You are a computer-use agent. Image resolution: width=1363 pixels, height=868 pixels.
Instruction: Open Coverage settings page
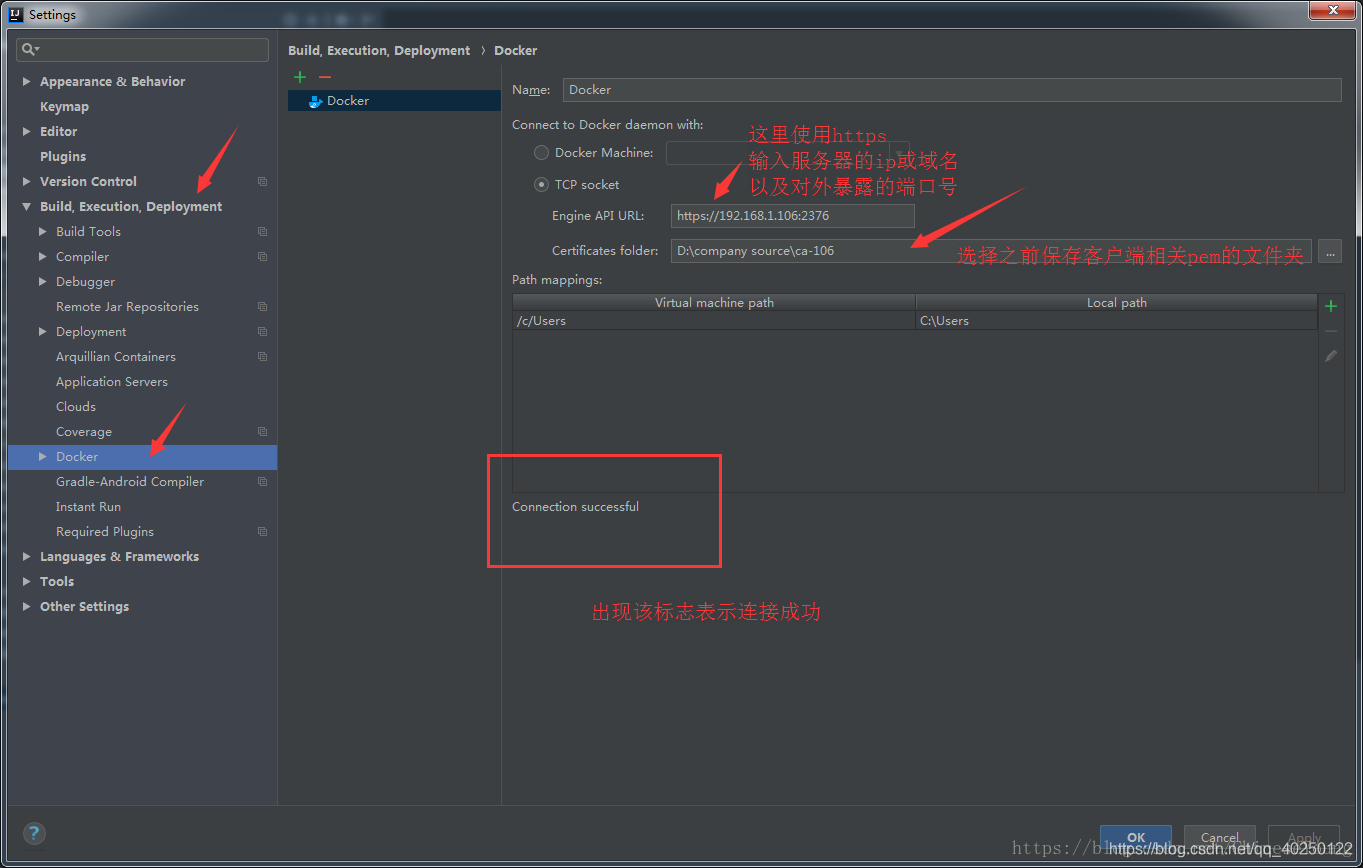pos(84,432)
